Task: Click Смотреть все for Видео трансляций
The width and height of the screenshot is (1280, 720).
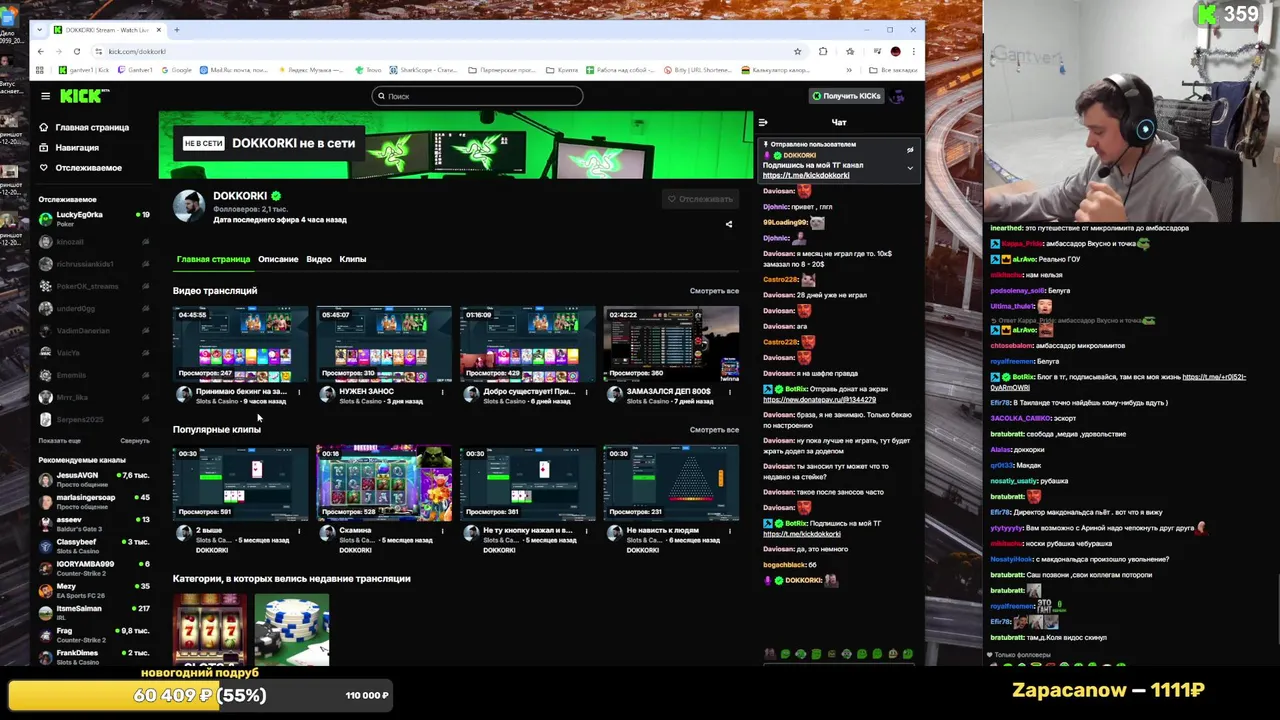Action: (714, 291)
